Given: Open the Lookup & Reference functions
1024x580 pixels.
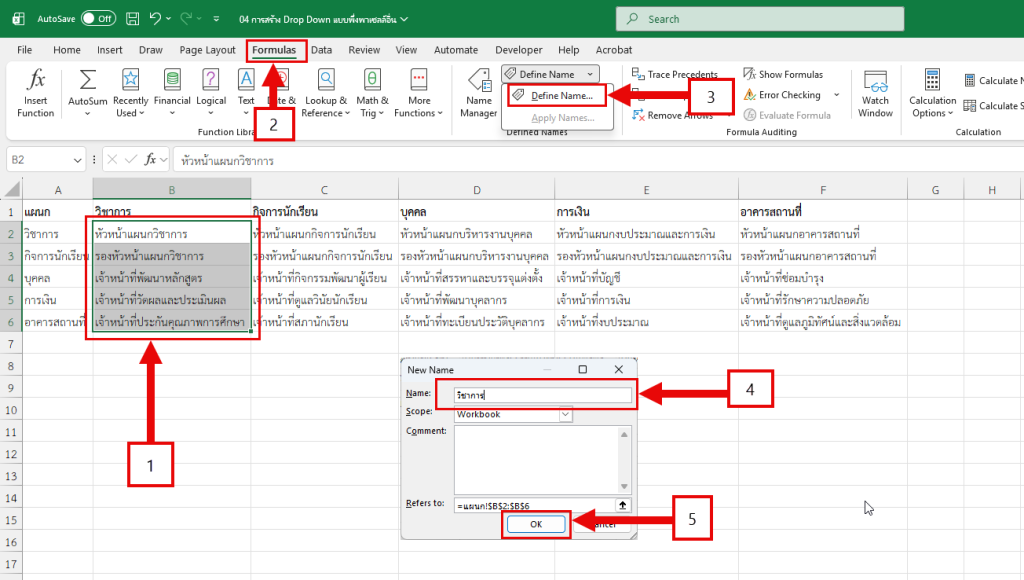Looking at the screenshot, I should click(325, 92).
